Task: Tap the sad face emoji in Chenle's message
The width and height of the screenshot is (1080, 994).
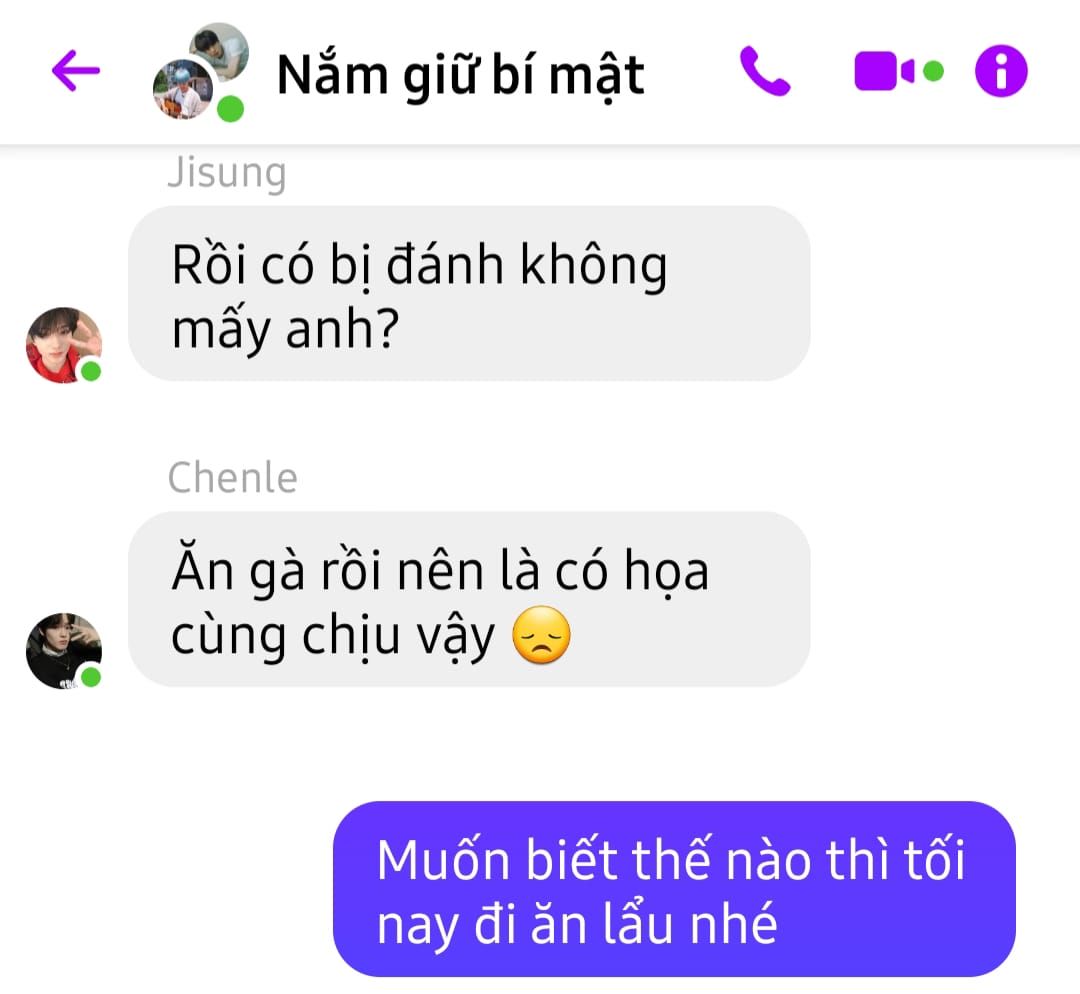Action: point(541,635)
